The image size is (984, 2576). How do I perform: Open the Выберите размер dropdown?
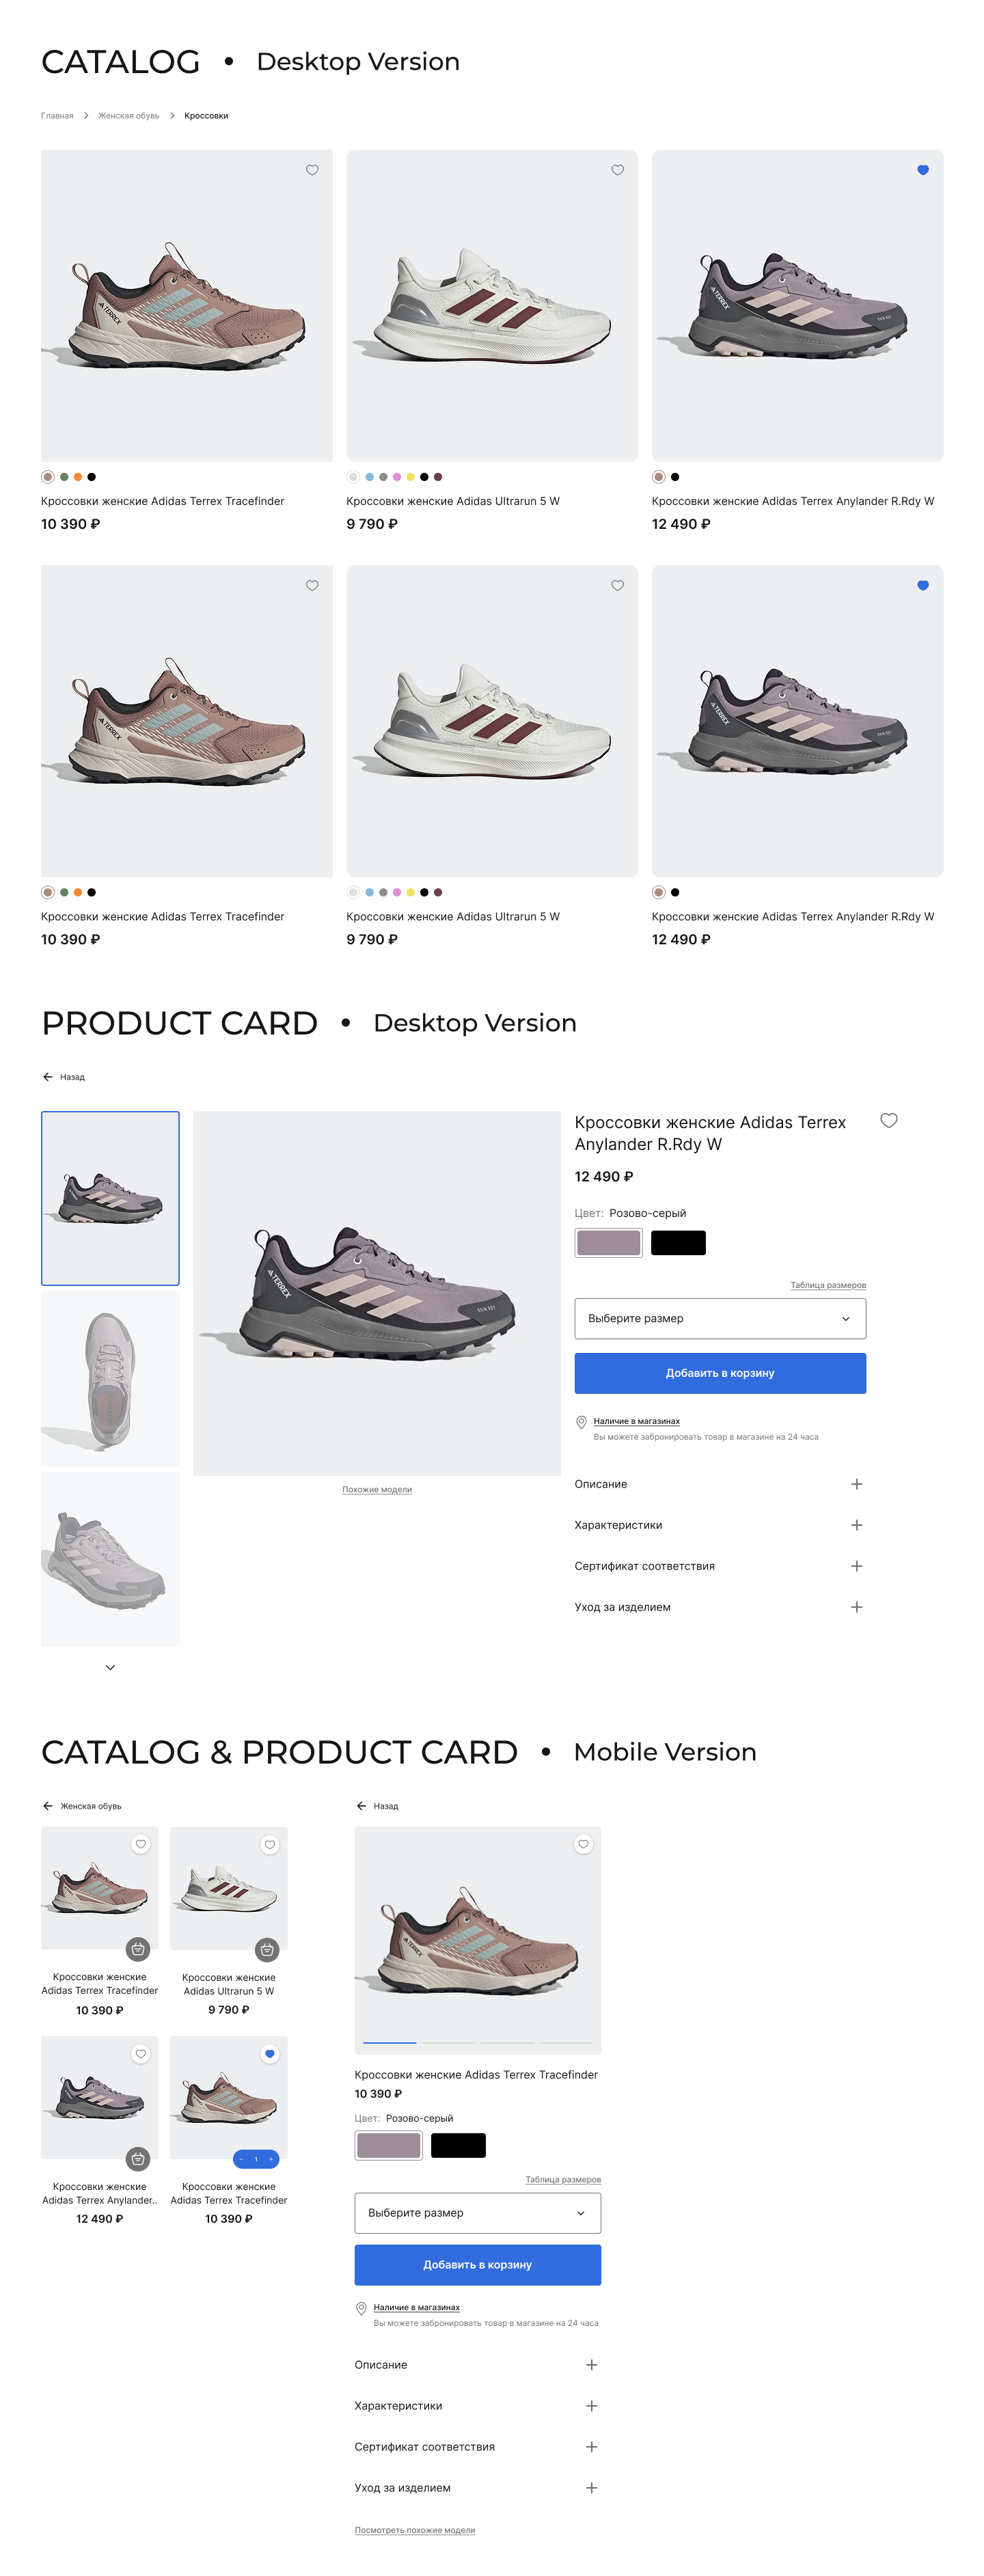(719, 1318)
